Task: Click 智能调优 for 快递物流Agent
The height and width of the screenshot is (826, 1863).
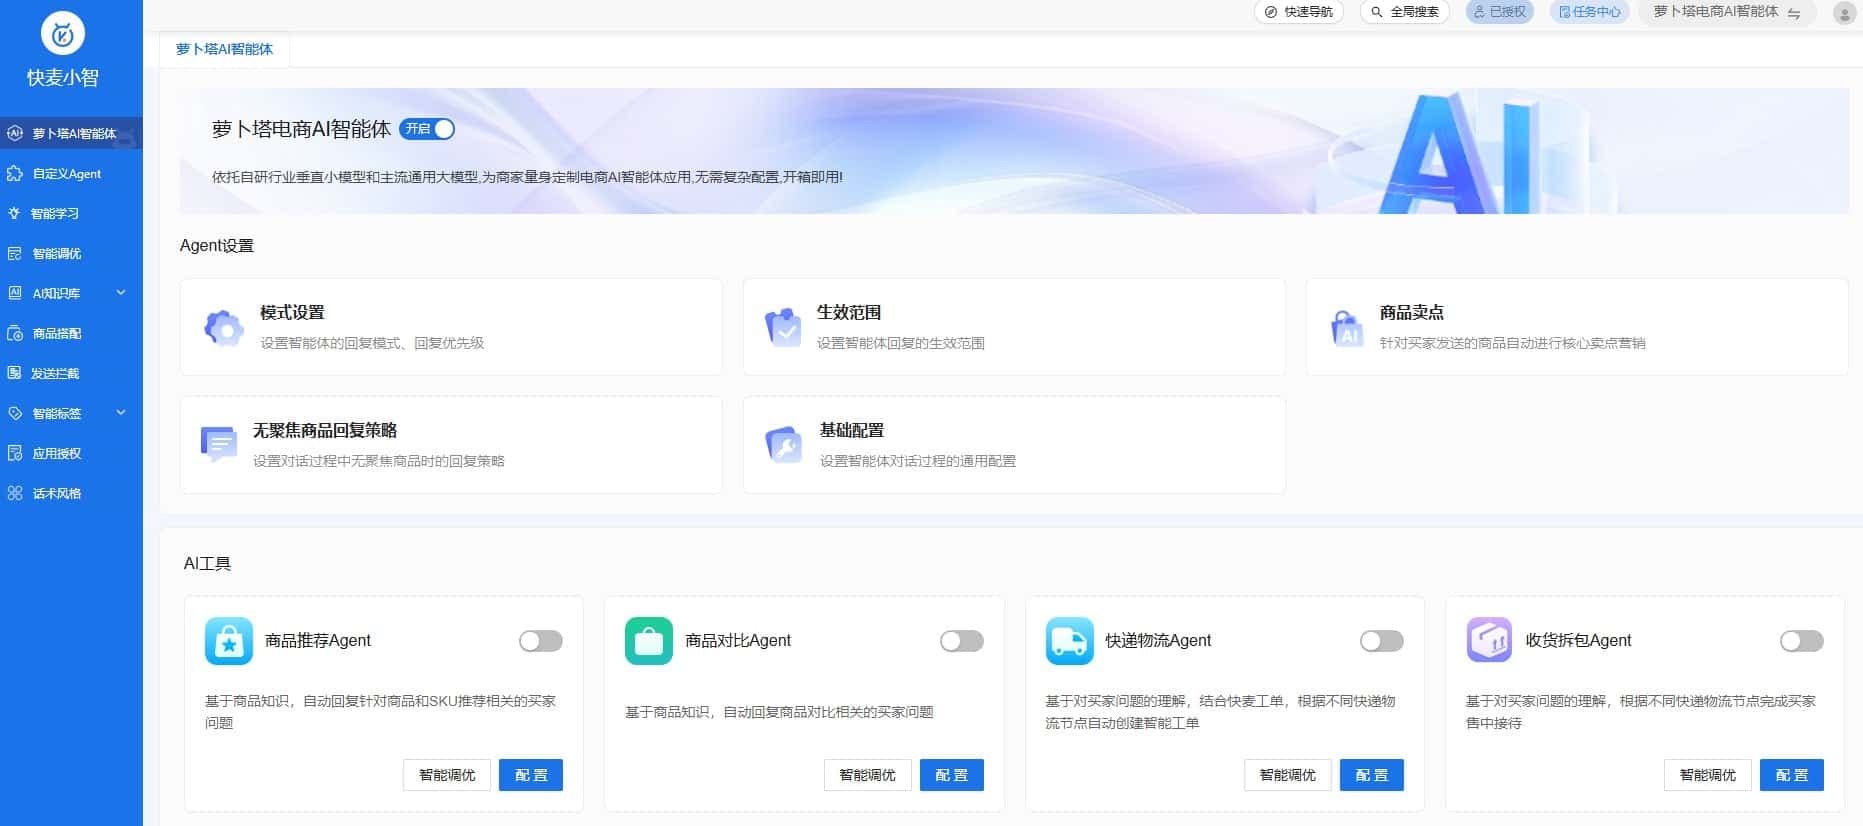Action: click(x=1288, y=775)
